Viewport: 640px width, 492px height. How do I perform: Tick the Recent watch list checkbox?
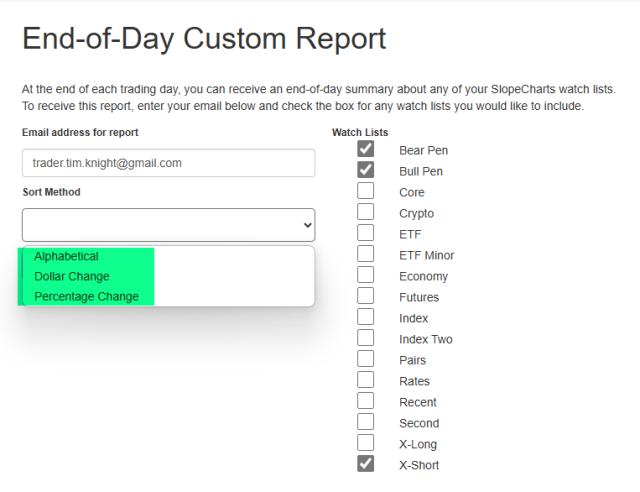(366, 402)
